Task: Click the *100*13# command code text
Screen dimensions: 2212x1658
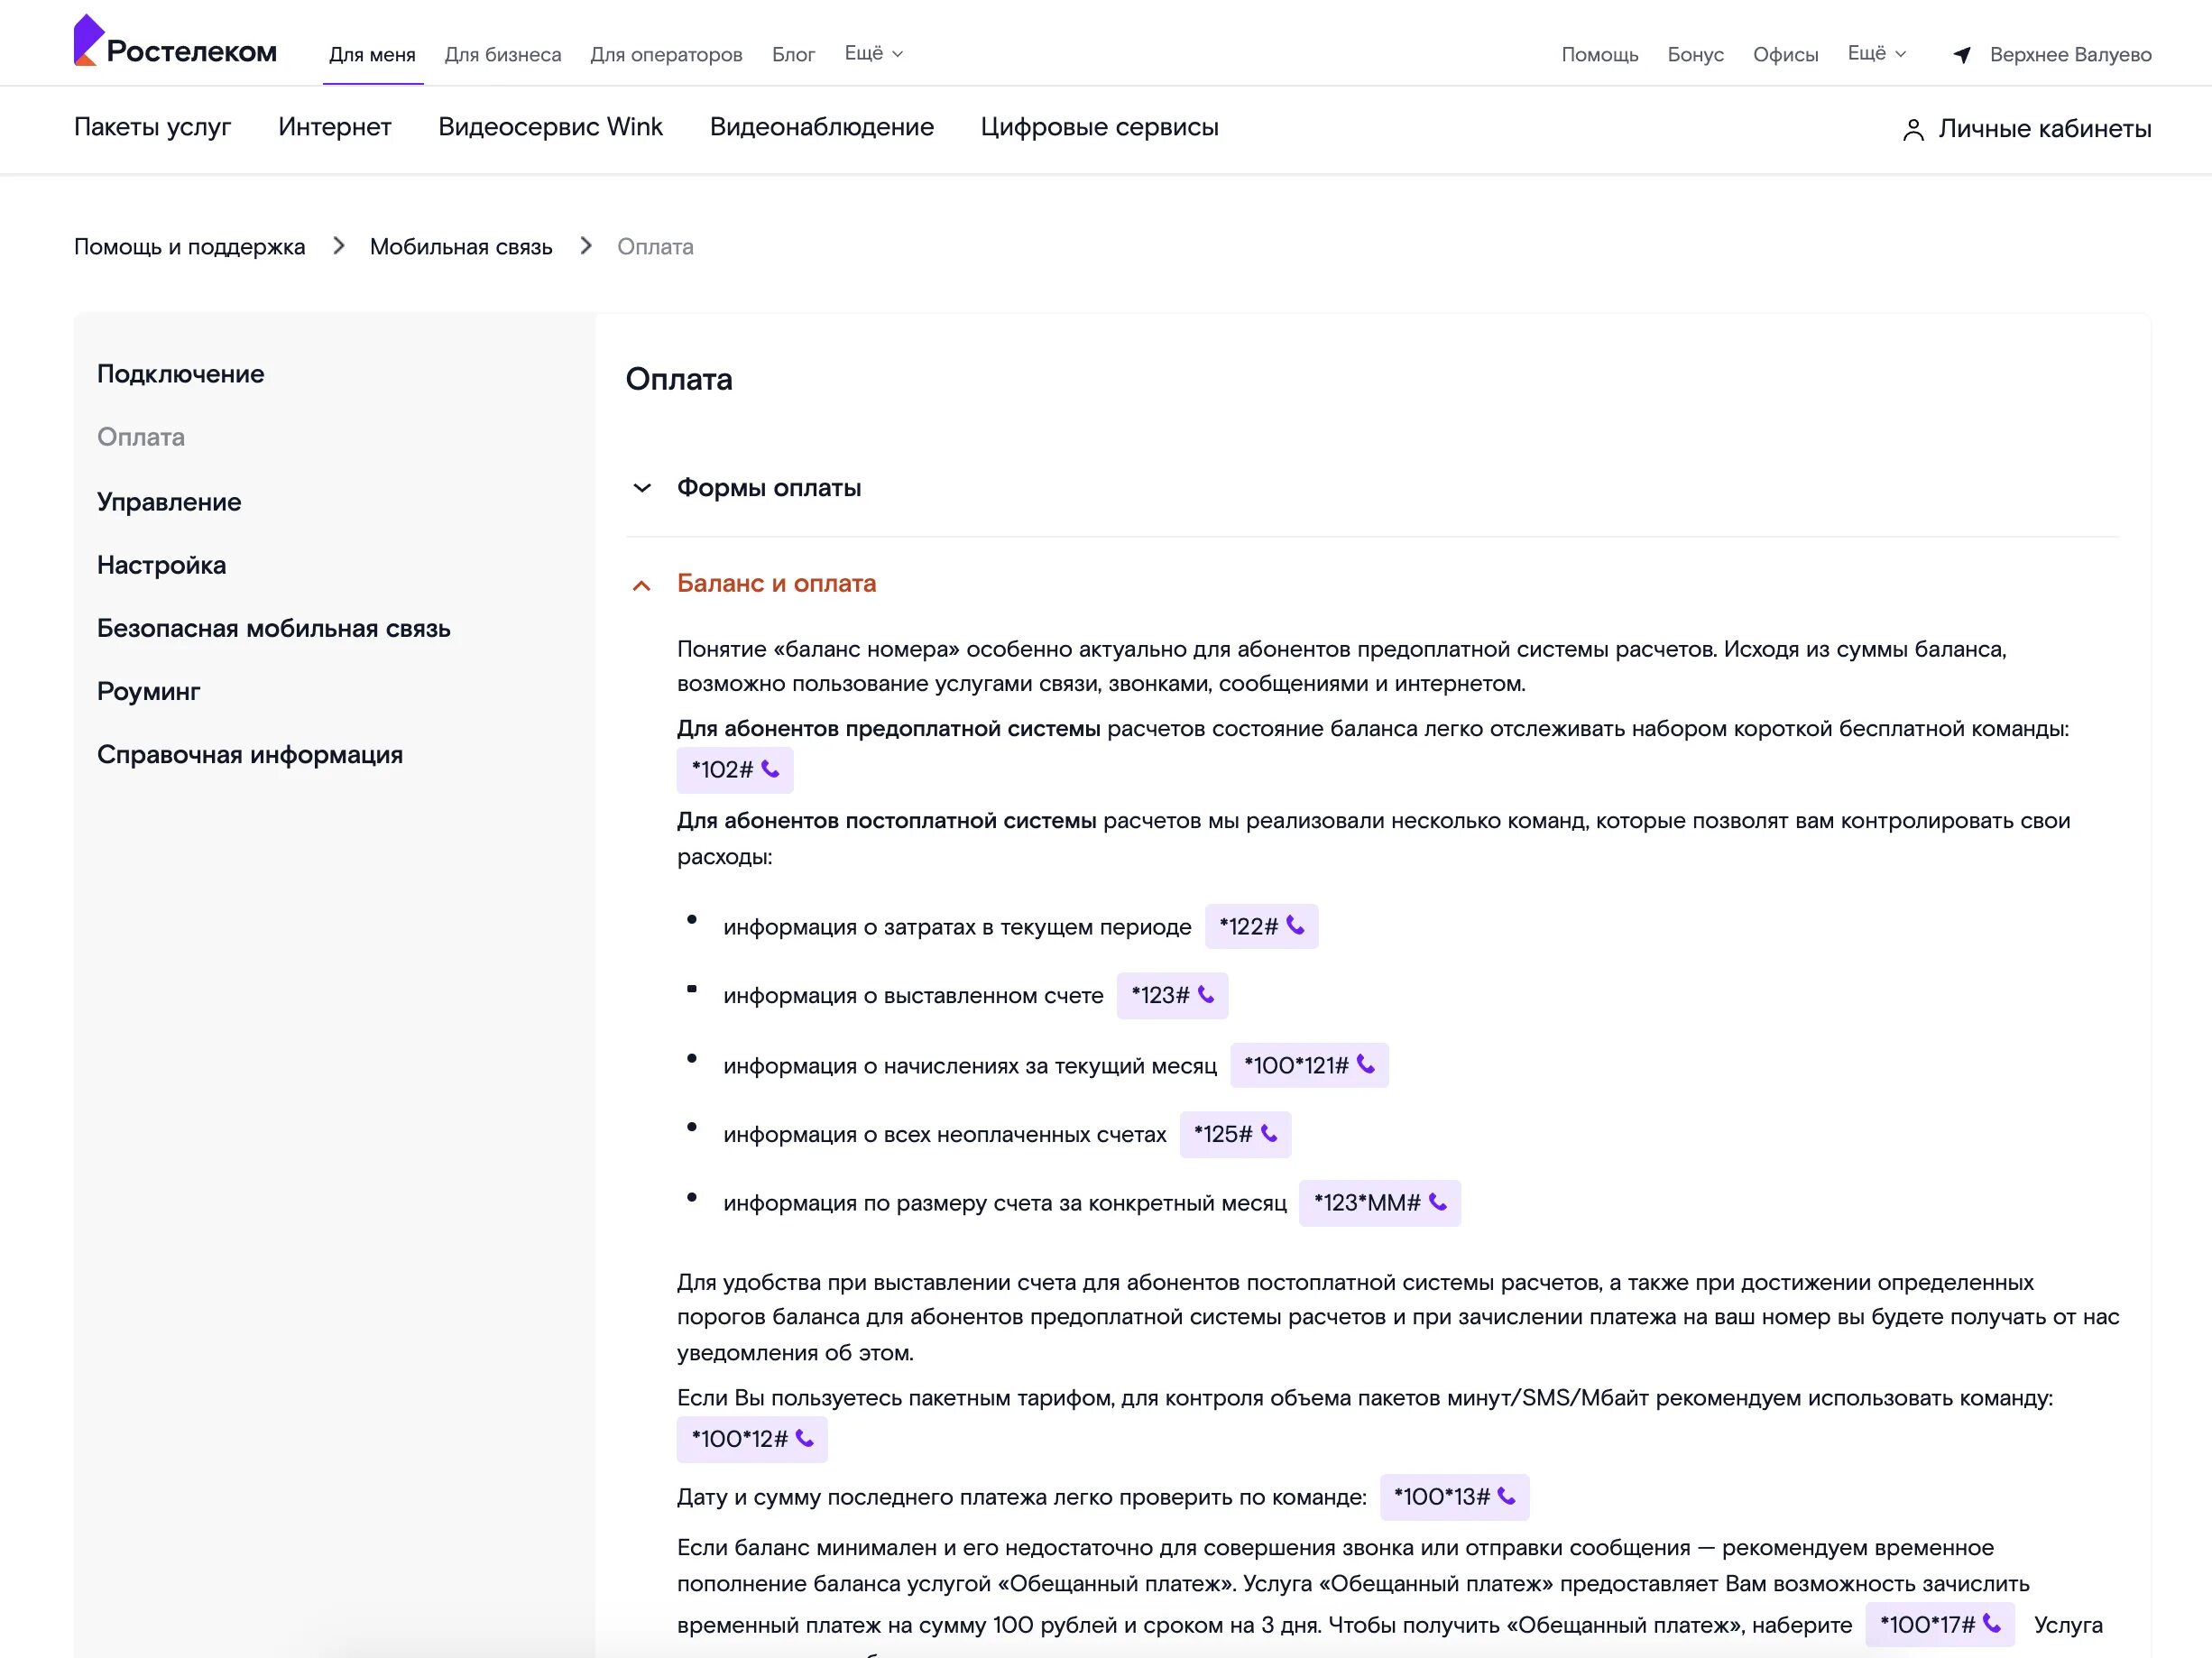Action: (1442, 1498)
